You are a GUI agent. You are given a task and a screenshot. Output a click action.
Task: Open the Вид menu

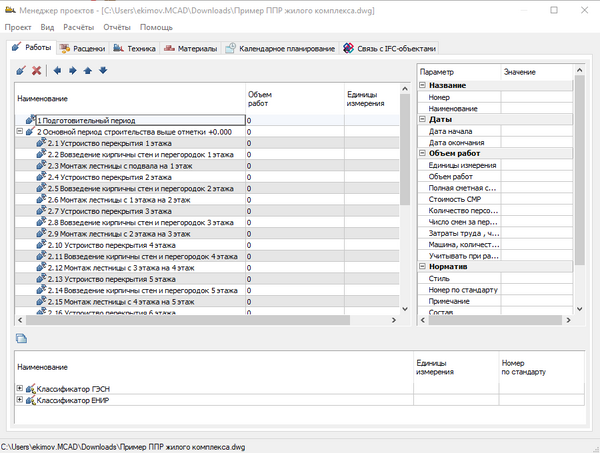coord(47,27)
